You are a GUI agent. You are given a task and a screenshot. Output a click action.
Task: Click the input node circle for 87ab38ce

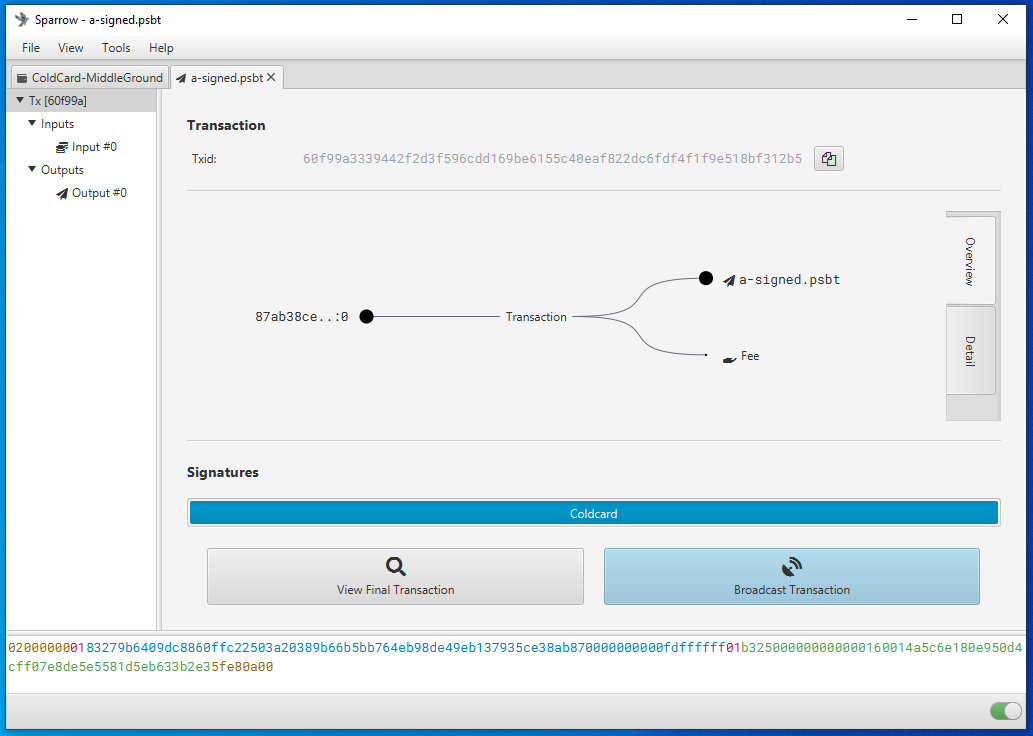click(366, 317)
